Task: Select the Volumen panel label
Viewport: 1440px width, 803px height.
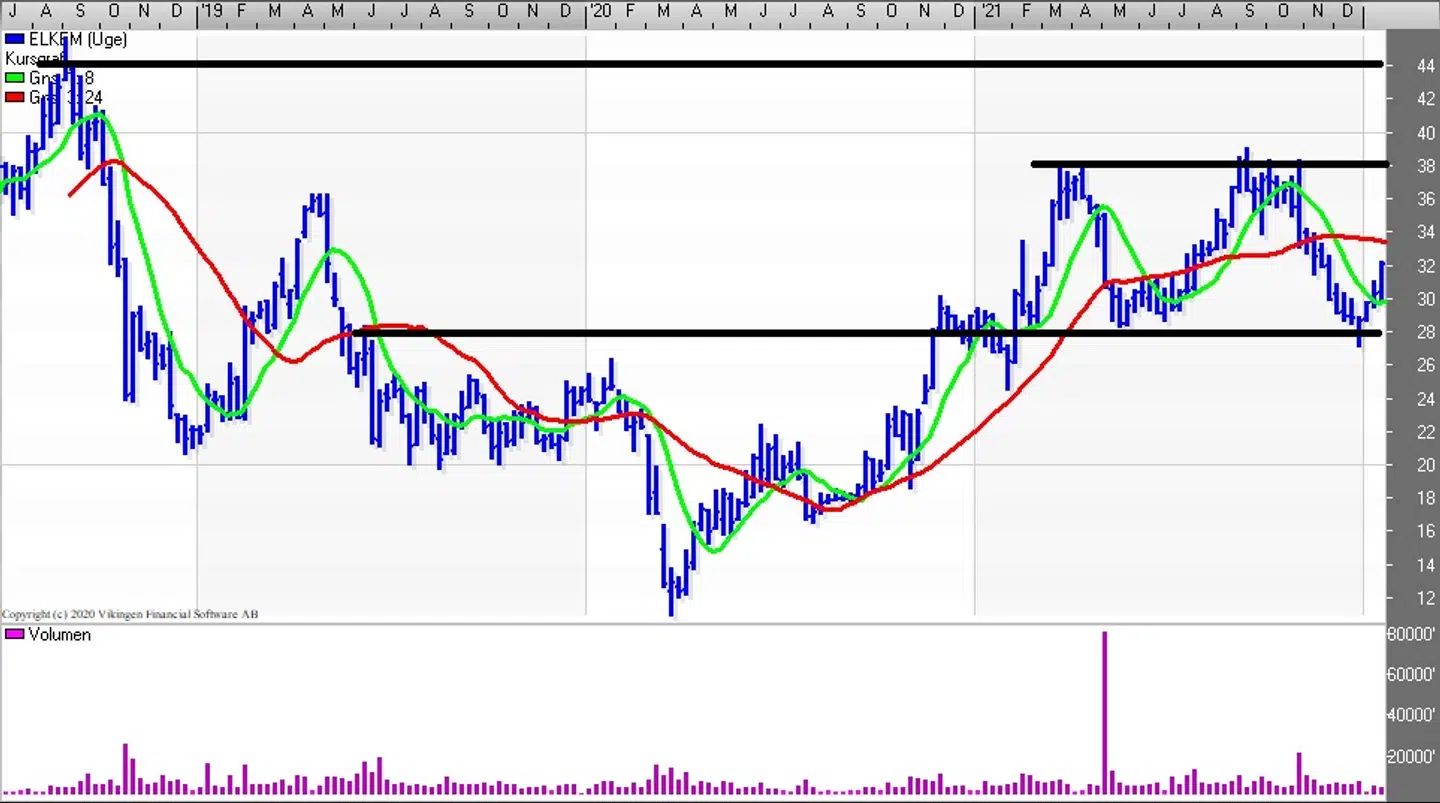Action: 59,635
